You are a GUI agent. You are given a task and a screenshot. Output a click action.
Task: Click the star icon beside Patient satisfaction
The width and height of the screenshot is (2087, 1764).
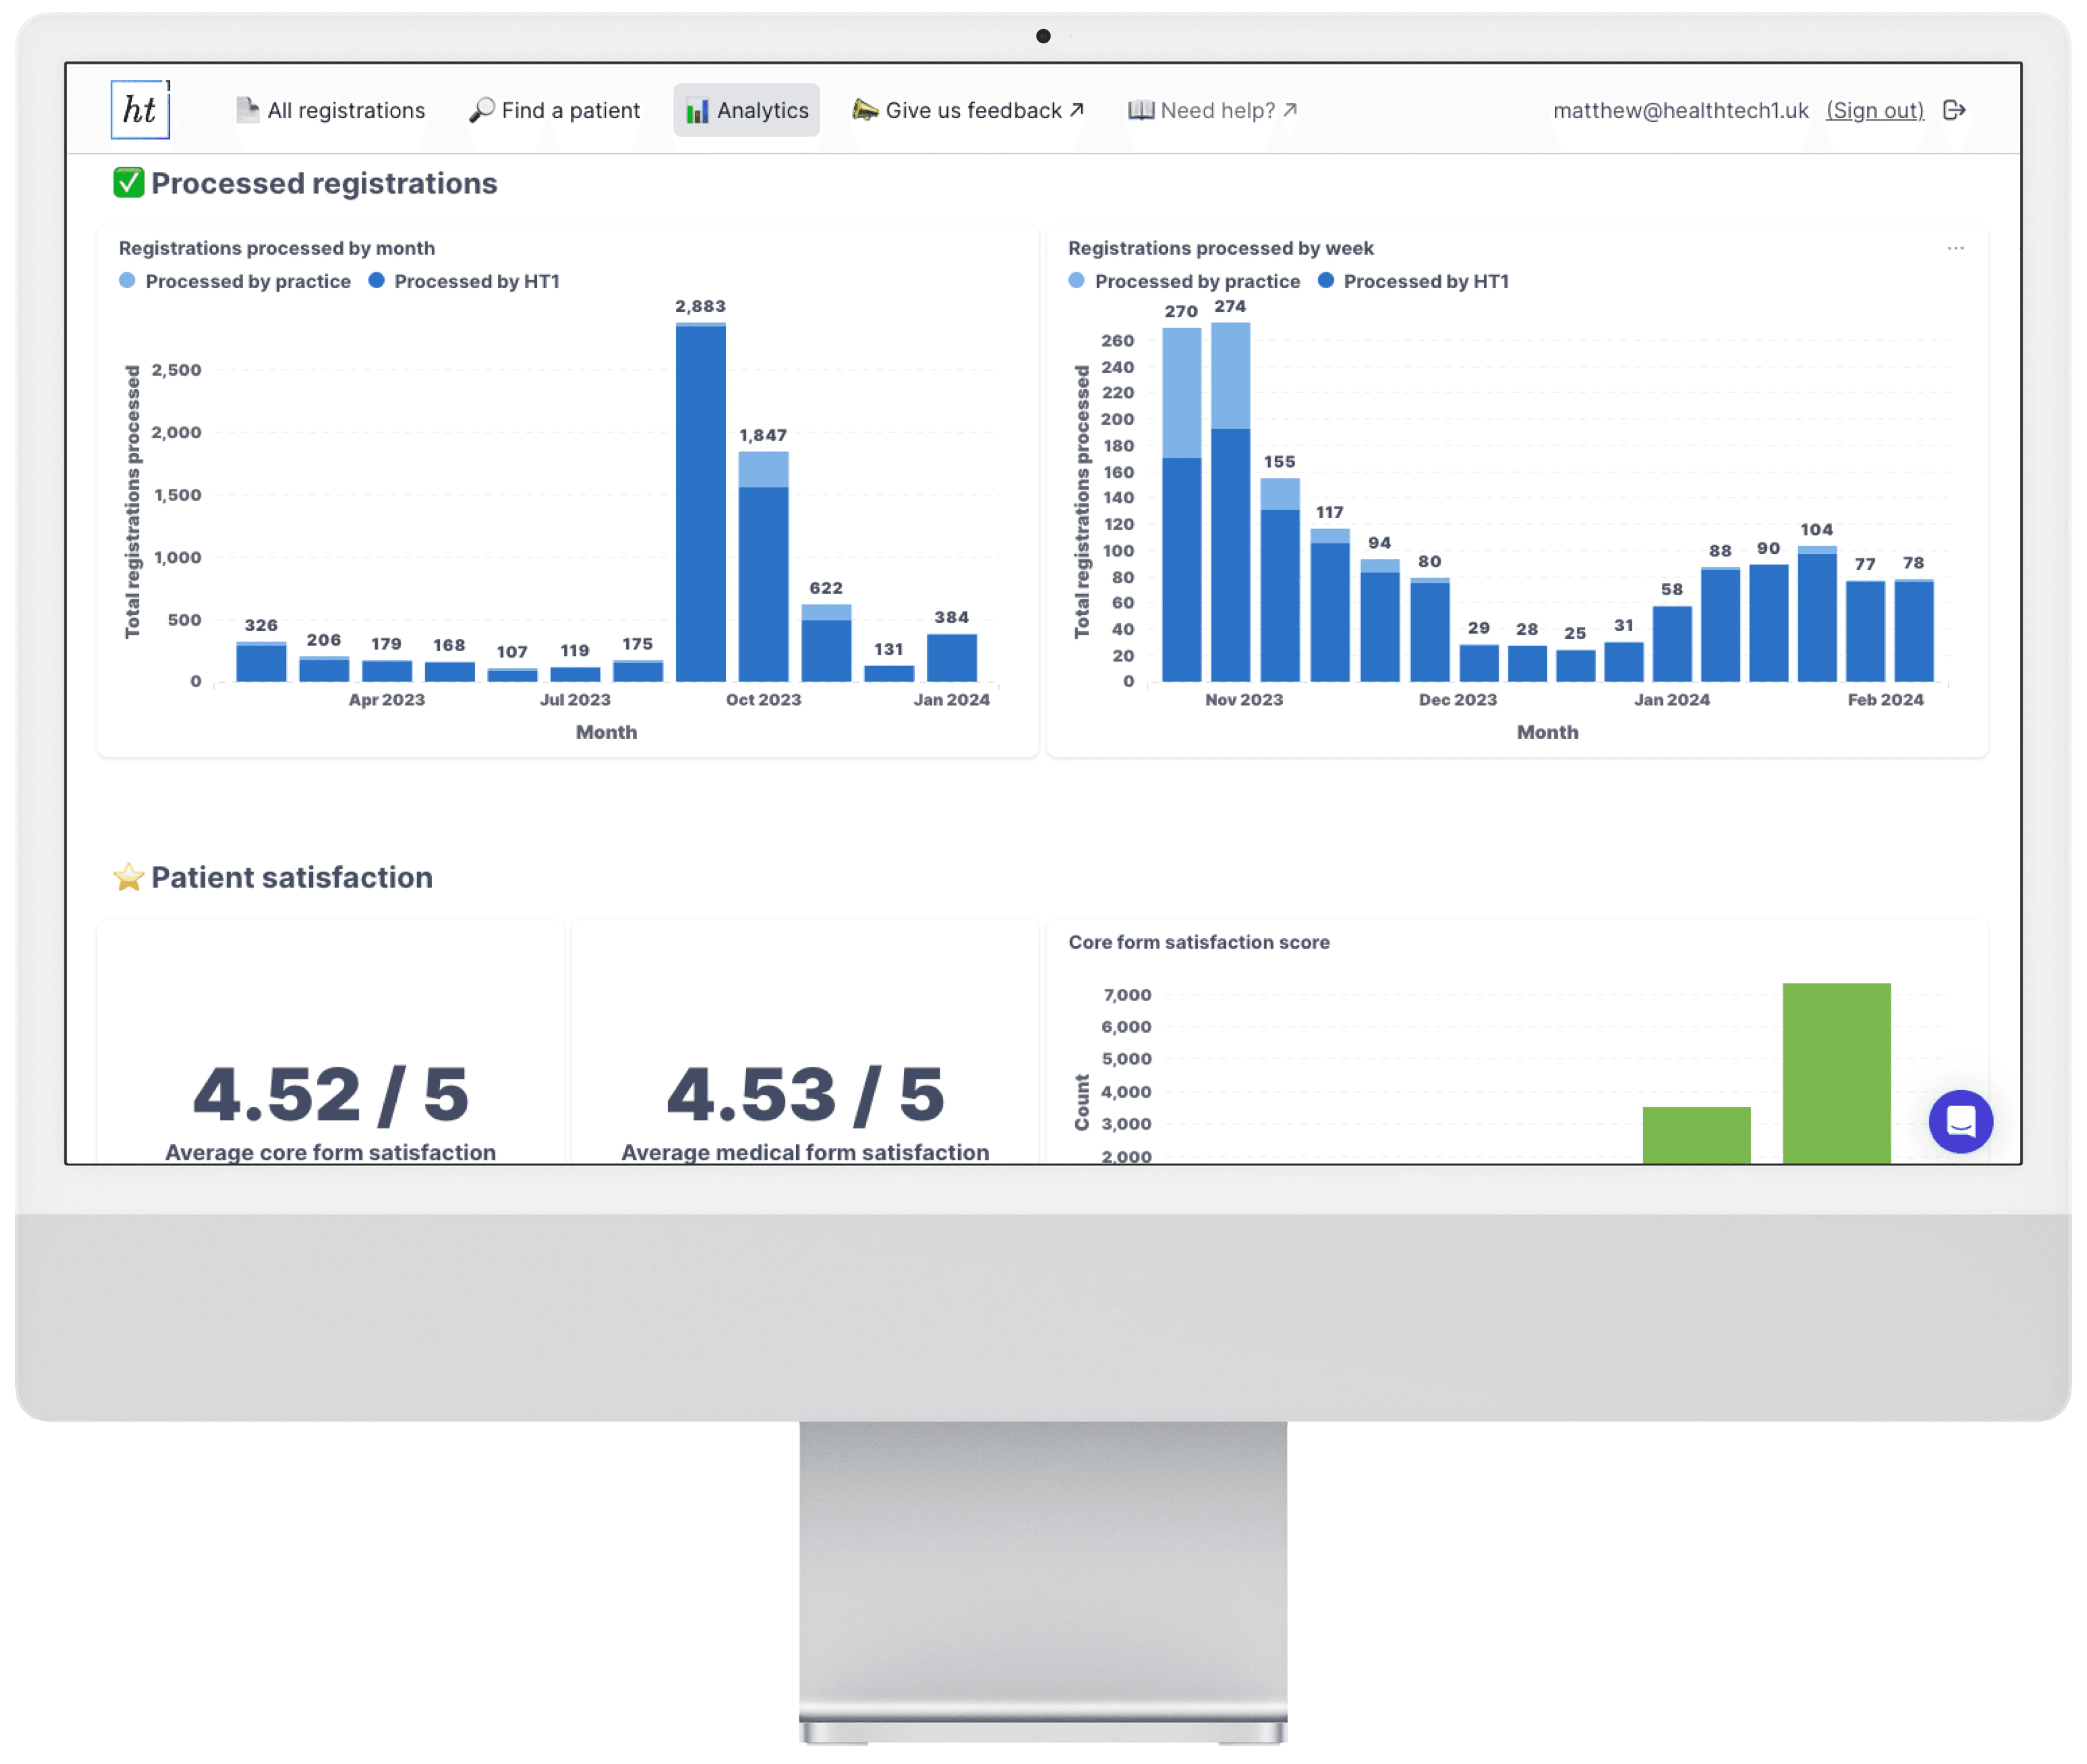tap(129, 877)
